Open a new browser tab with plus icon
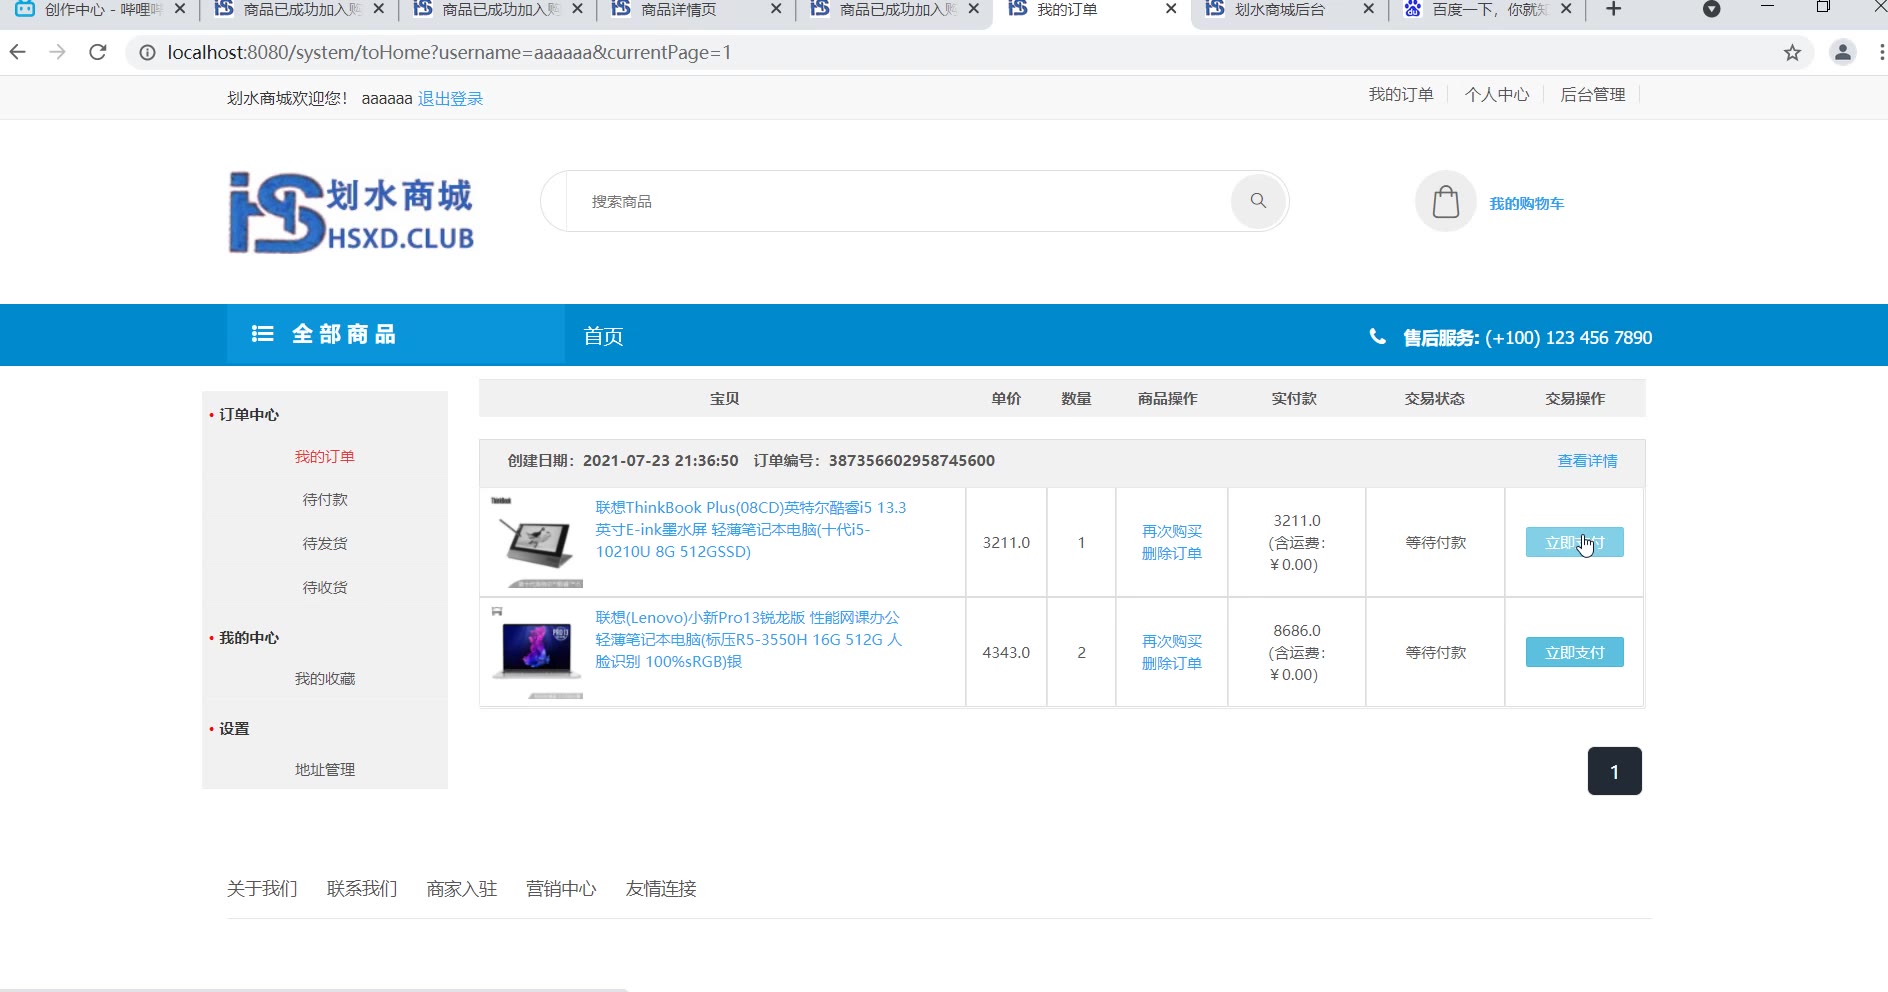 coord(1613,10)
